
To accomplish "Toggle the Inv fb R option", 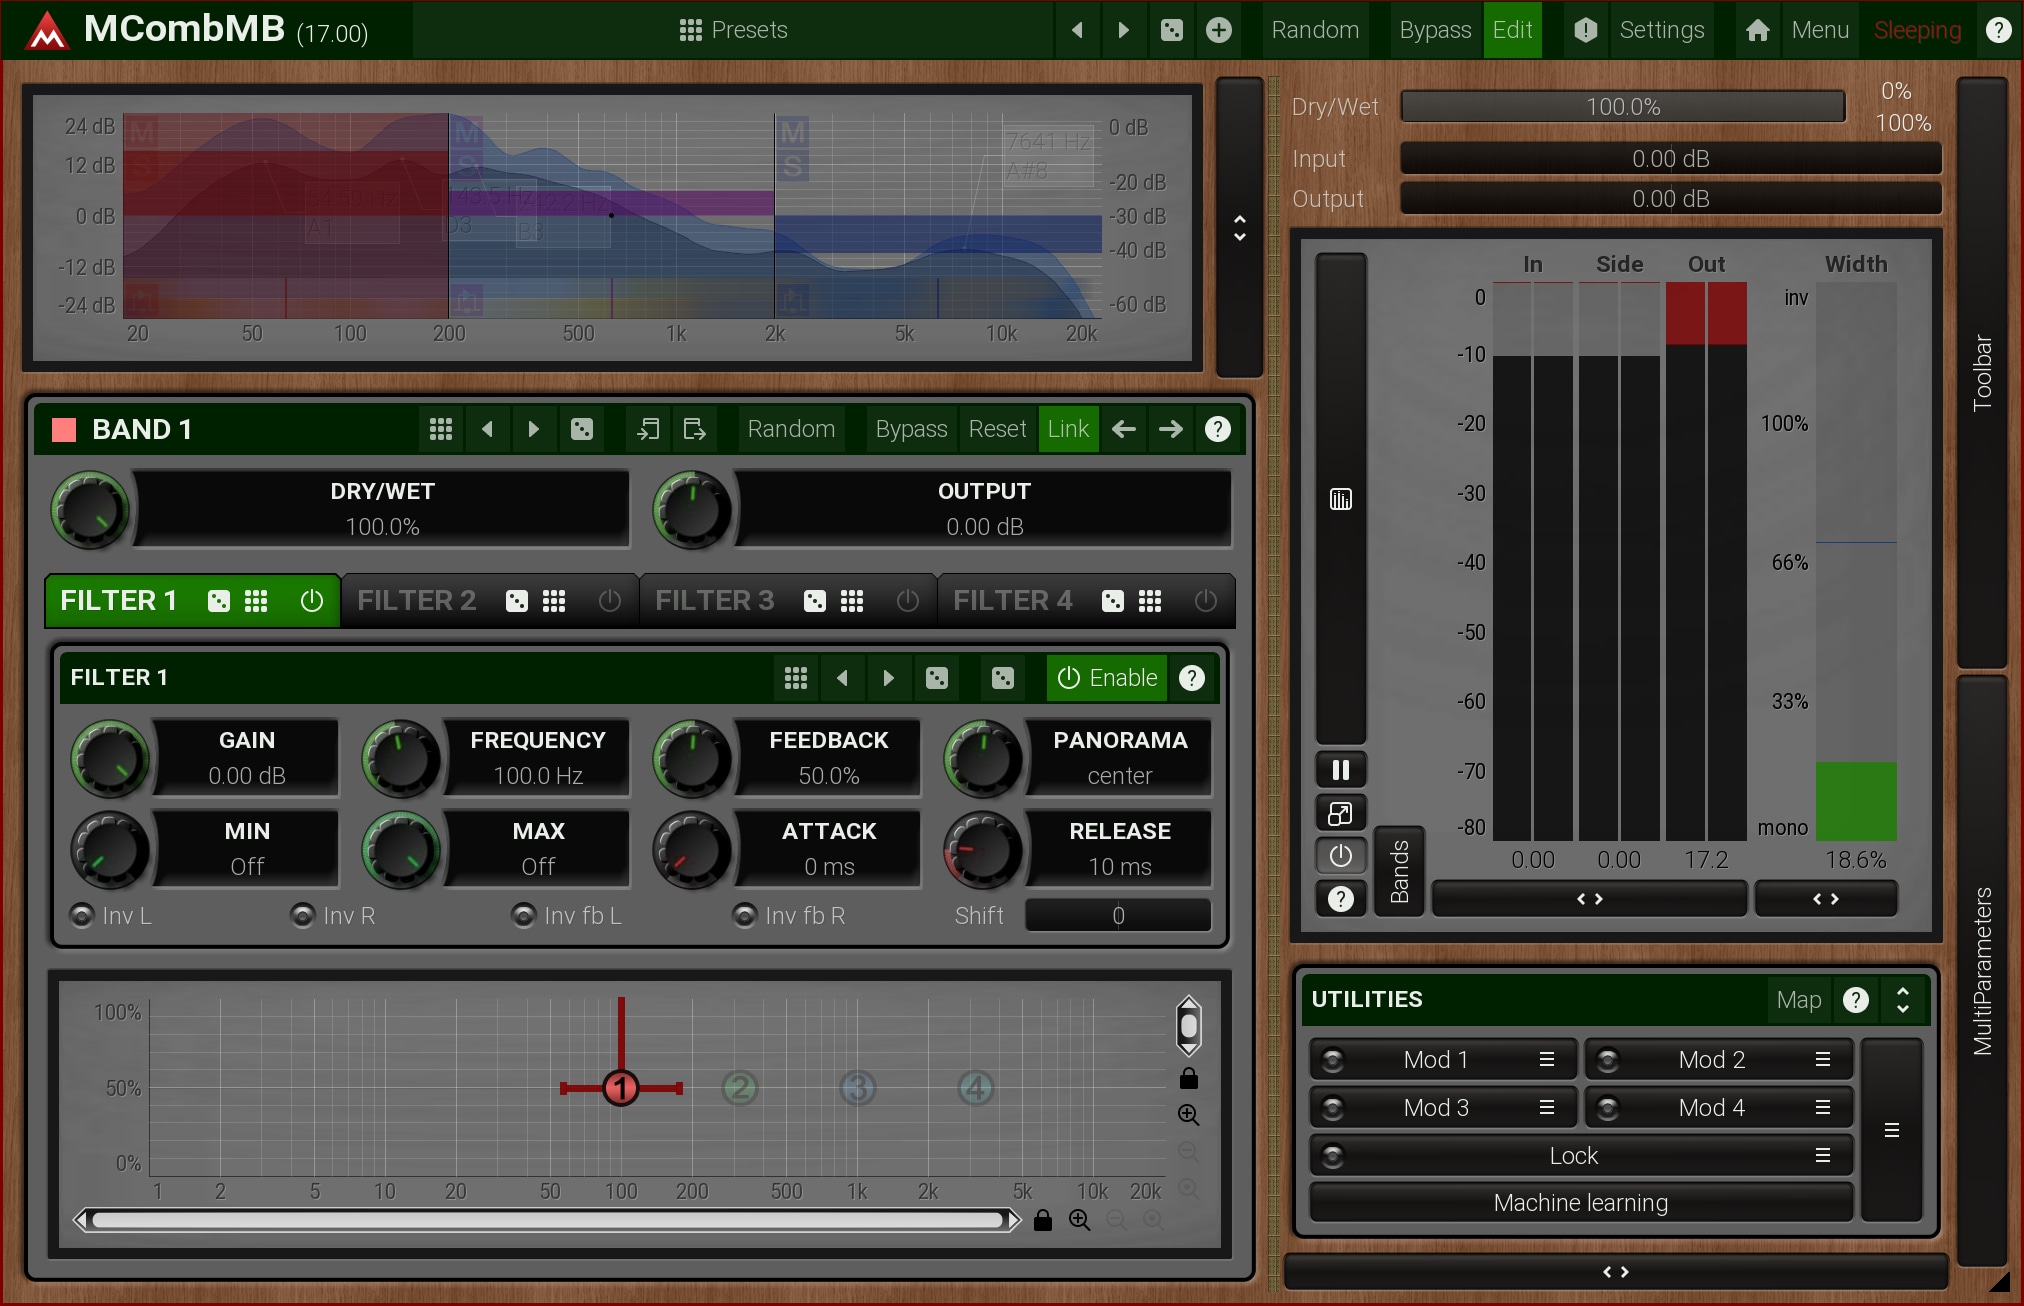I will click(x=744, y=915).
